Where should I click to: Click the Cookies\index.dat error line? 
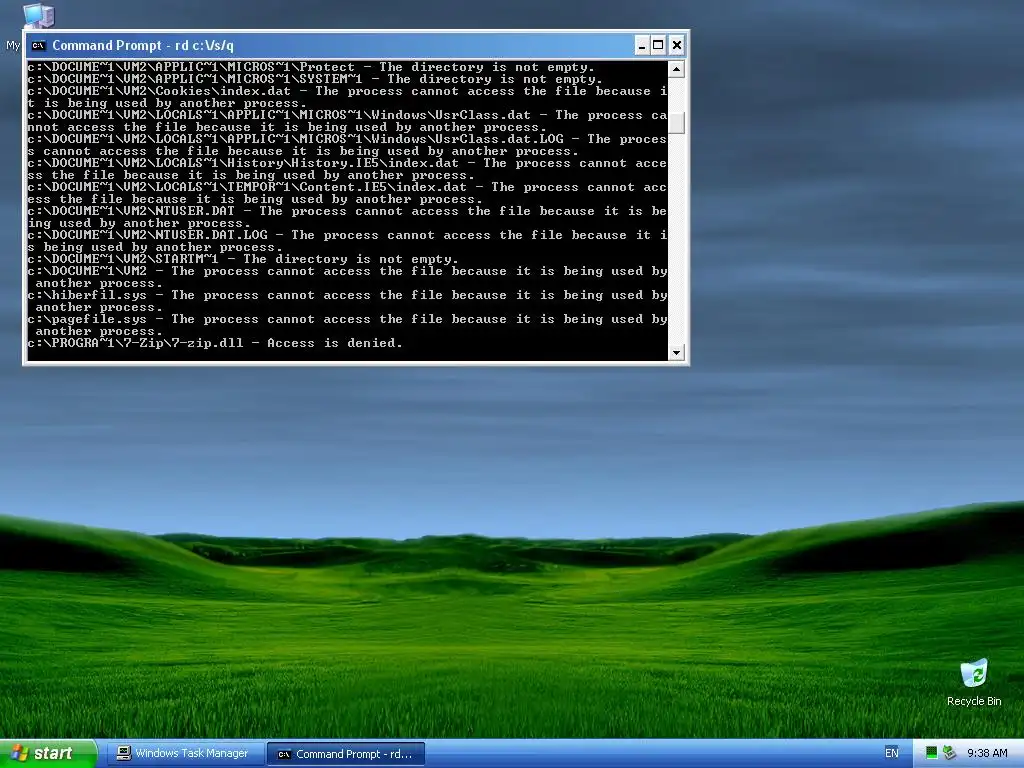click(x=347, y=97)
